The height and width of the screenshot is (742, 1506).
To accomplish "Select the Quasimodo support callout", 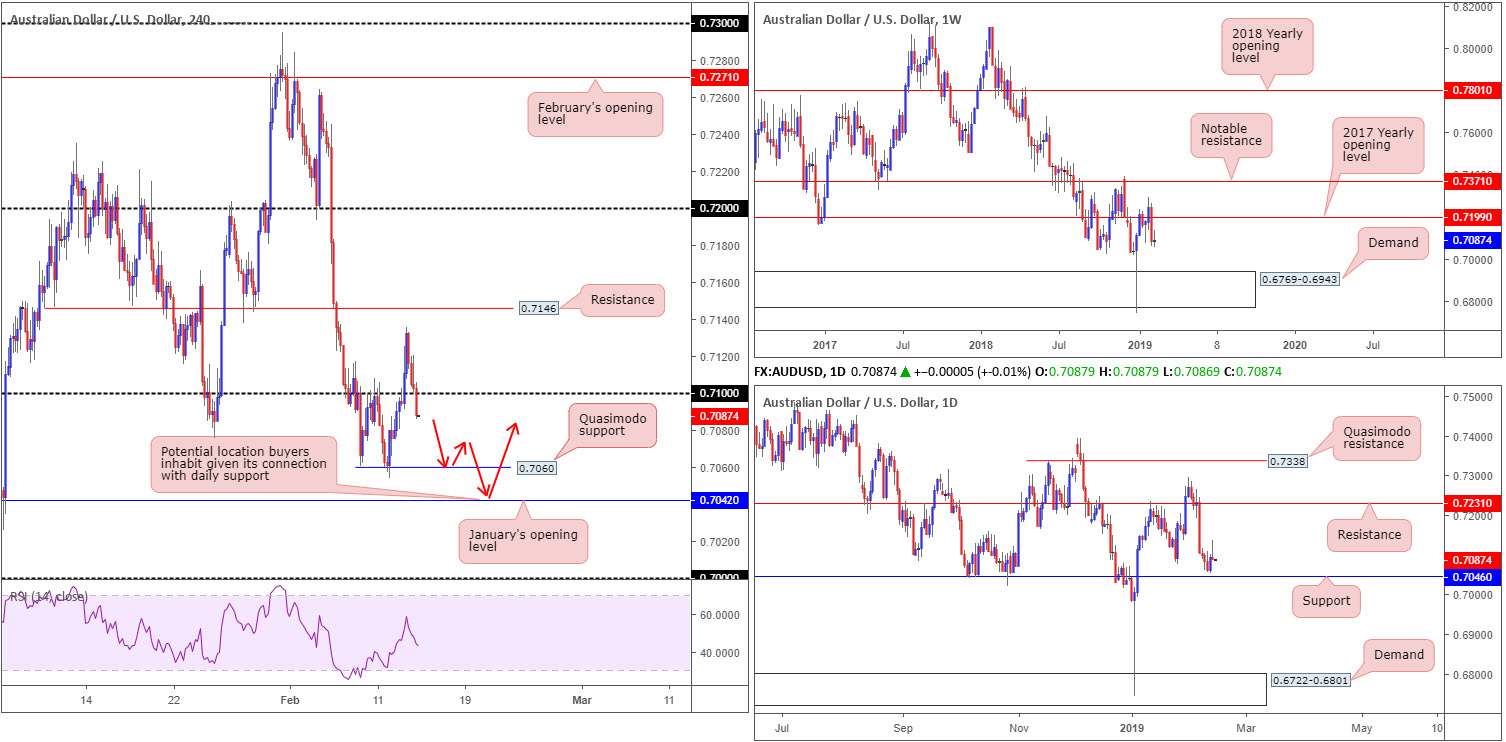I will (609, 425).
